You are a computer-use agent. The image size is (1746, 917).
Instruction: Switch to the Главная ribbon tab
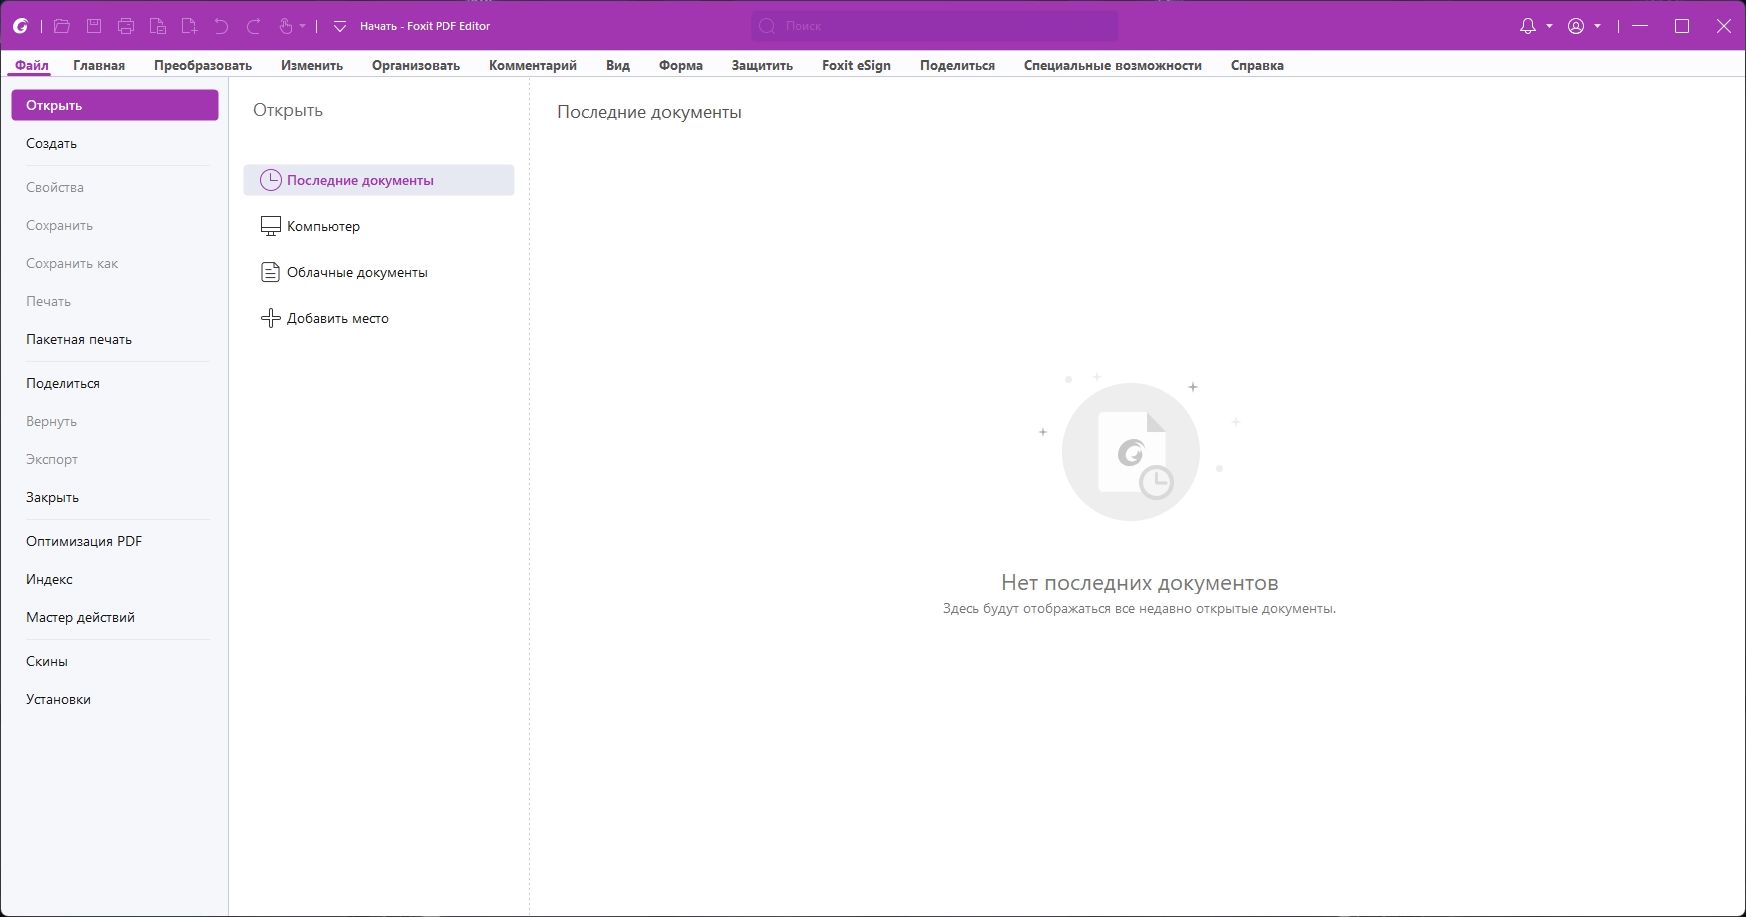coord(99,65)
